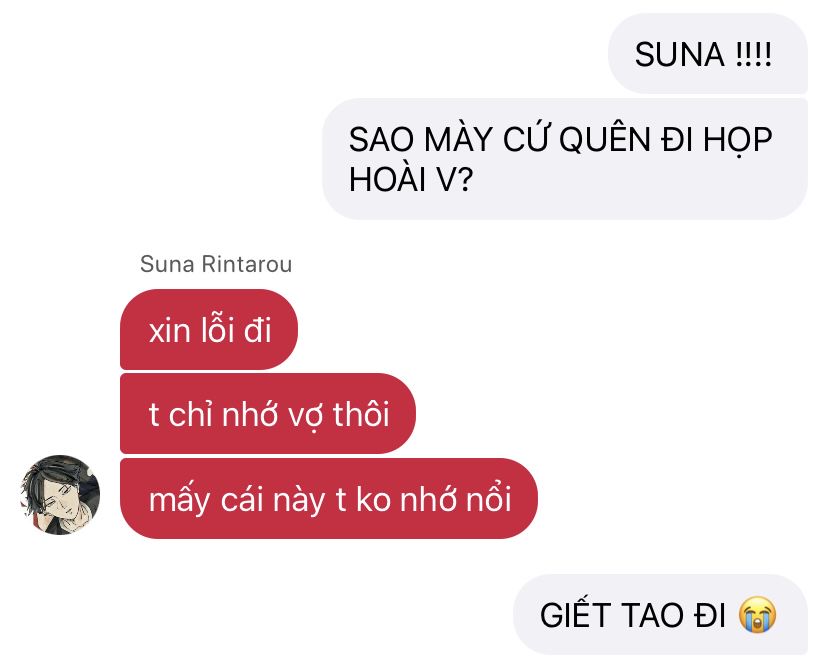Screen dimensions: 828x670
Task: Open the sender name Suna Rintarou
Action: click(x=216, y=264)
